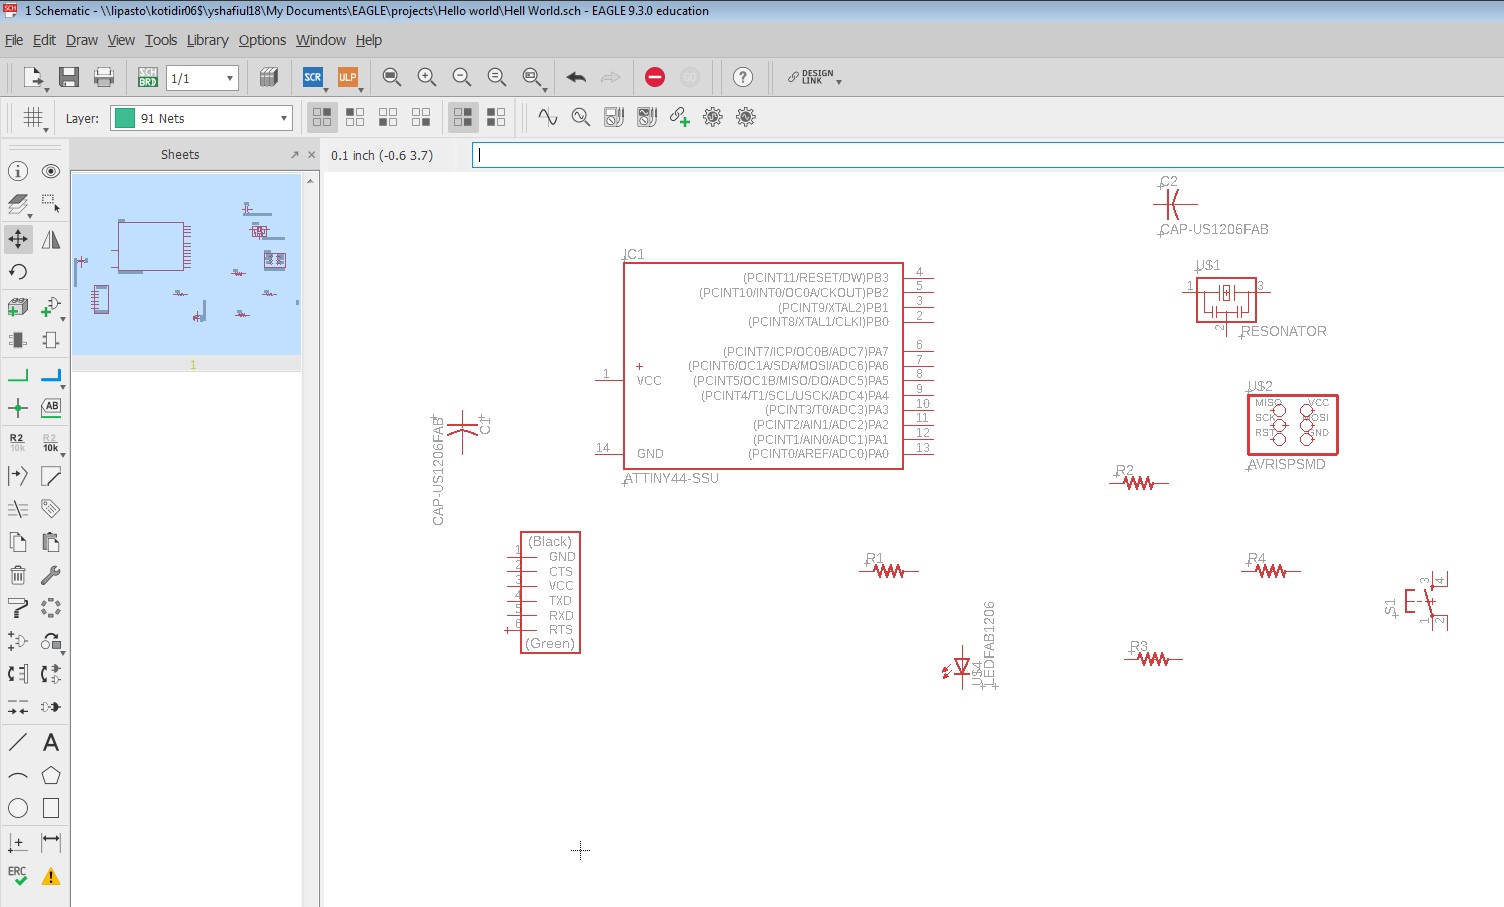This screenshot has width=1504, height=907.
Task: Open the Errors warning list
Action: (x=51, y=877)
